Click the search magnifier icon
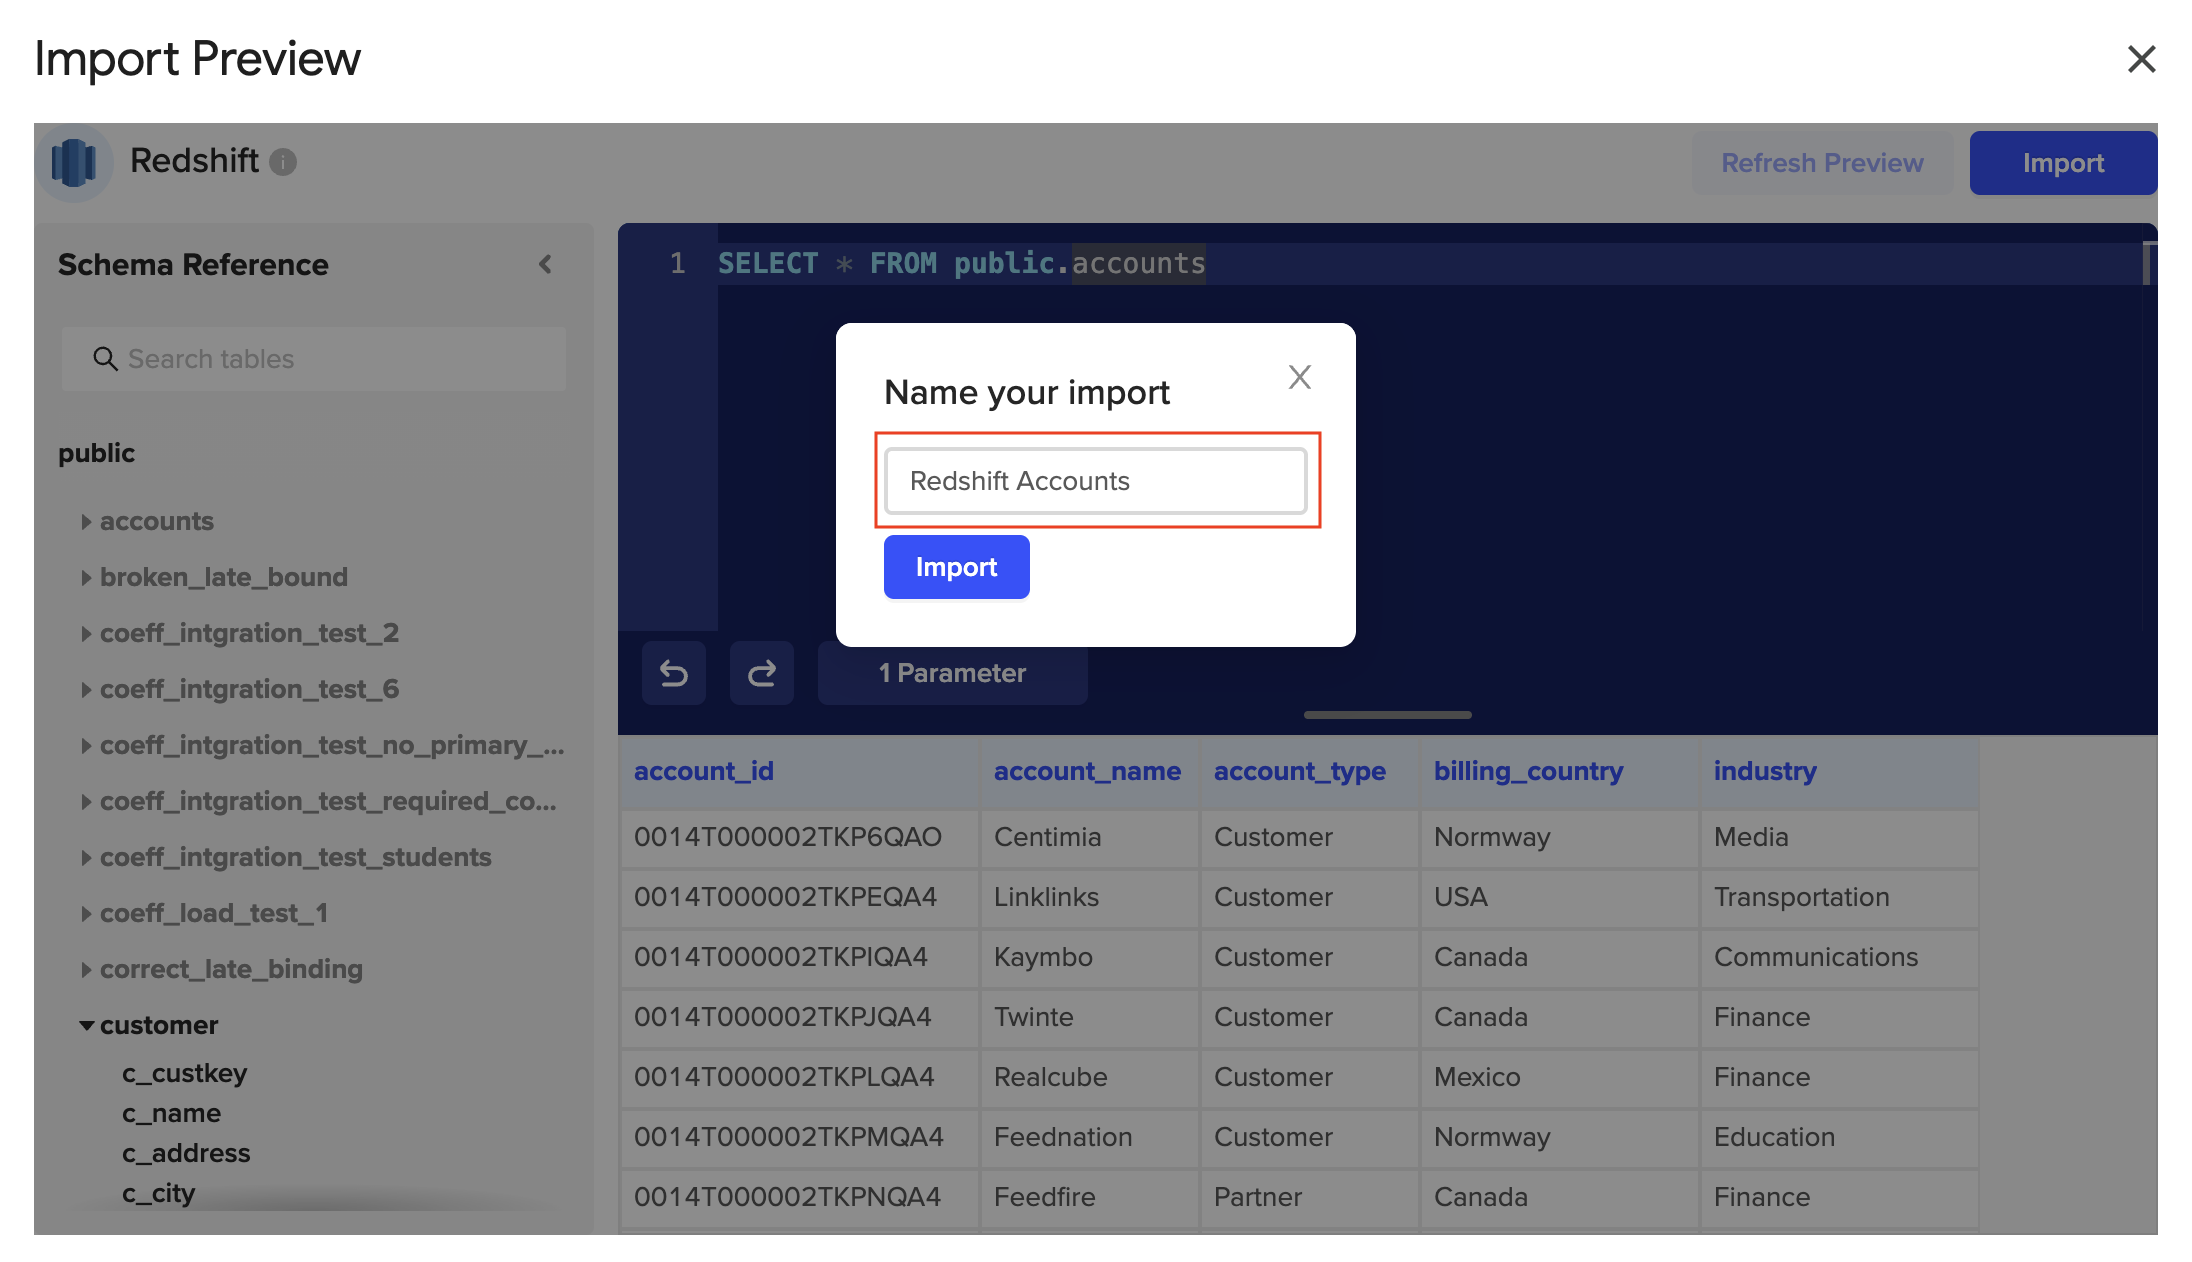 [105, 358]
